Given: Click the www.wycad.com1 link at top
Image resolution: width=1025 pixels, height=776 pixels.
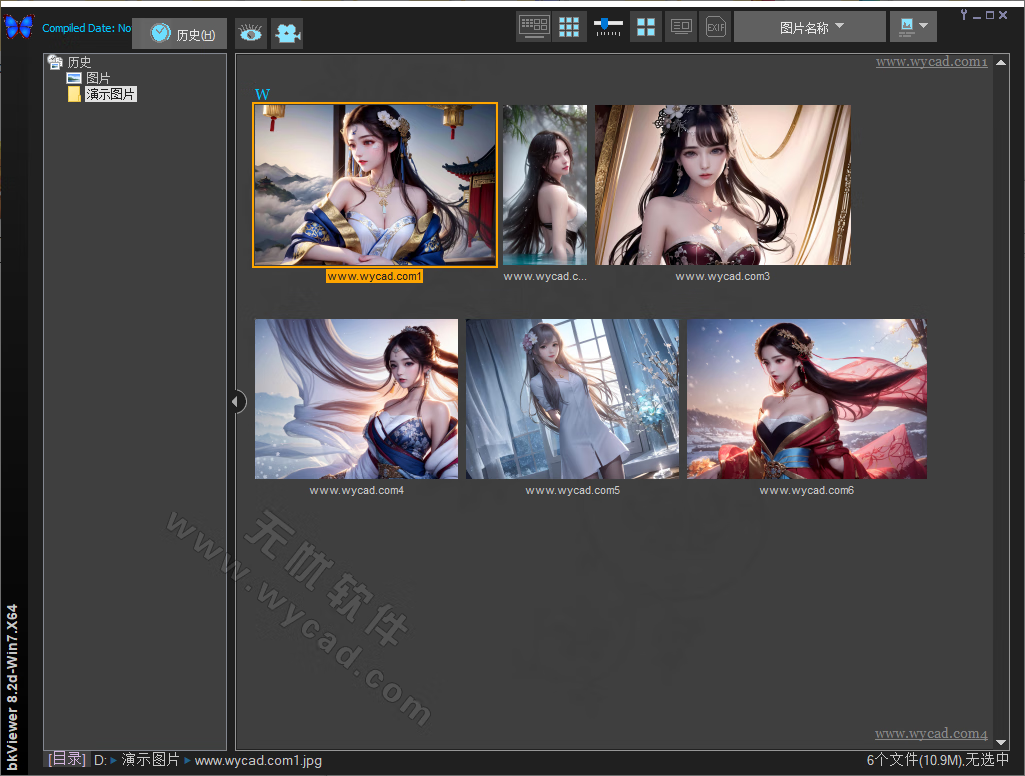Looking at the screenshot, I should (931, 61).
